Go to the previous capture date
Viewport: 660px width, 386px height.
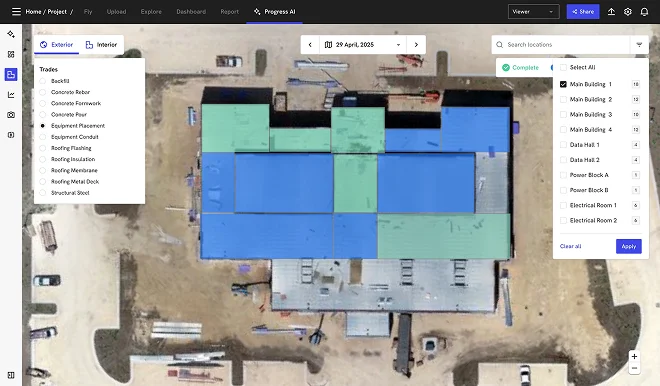point(310,45)
